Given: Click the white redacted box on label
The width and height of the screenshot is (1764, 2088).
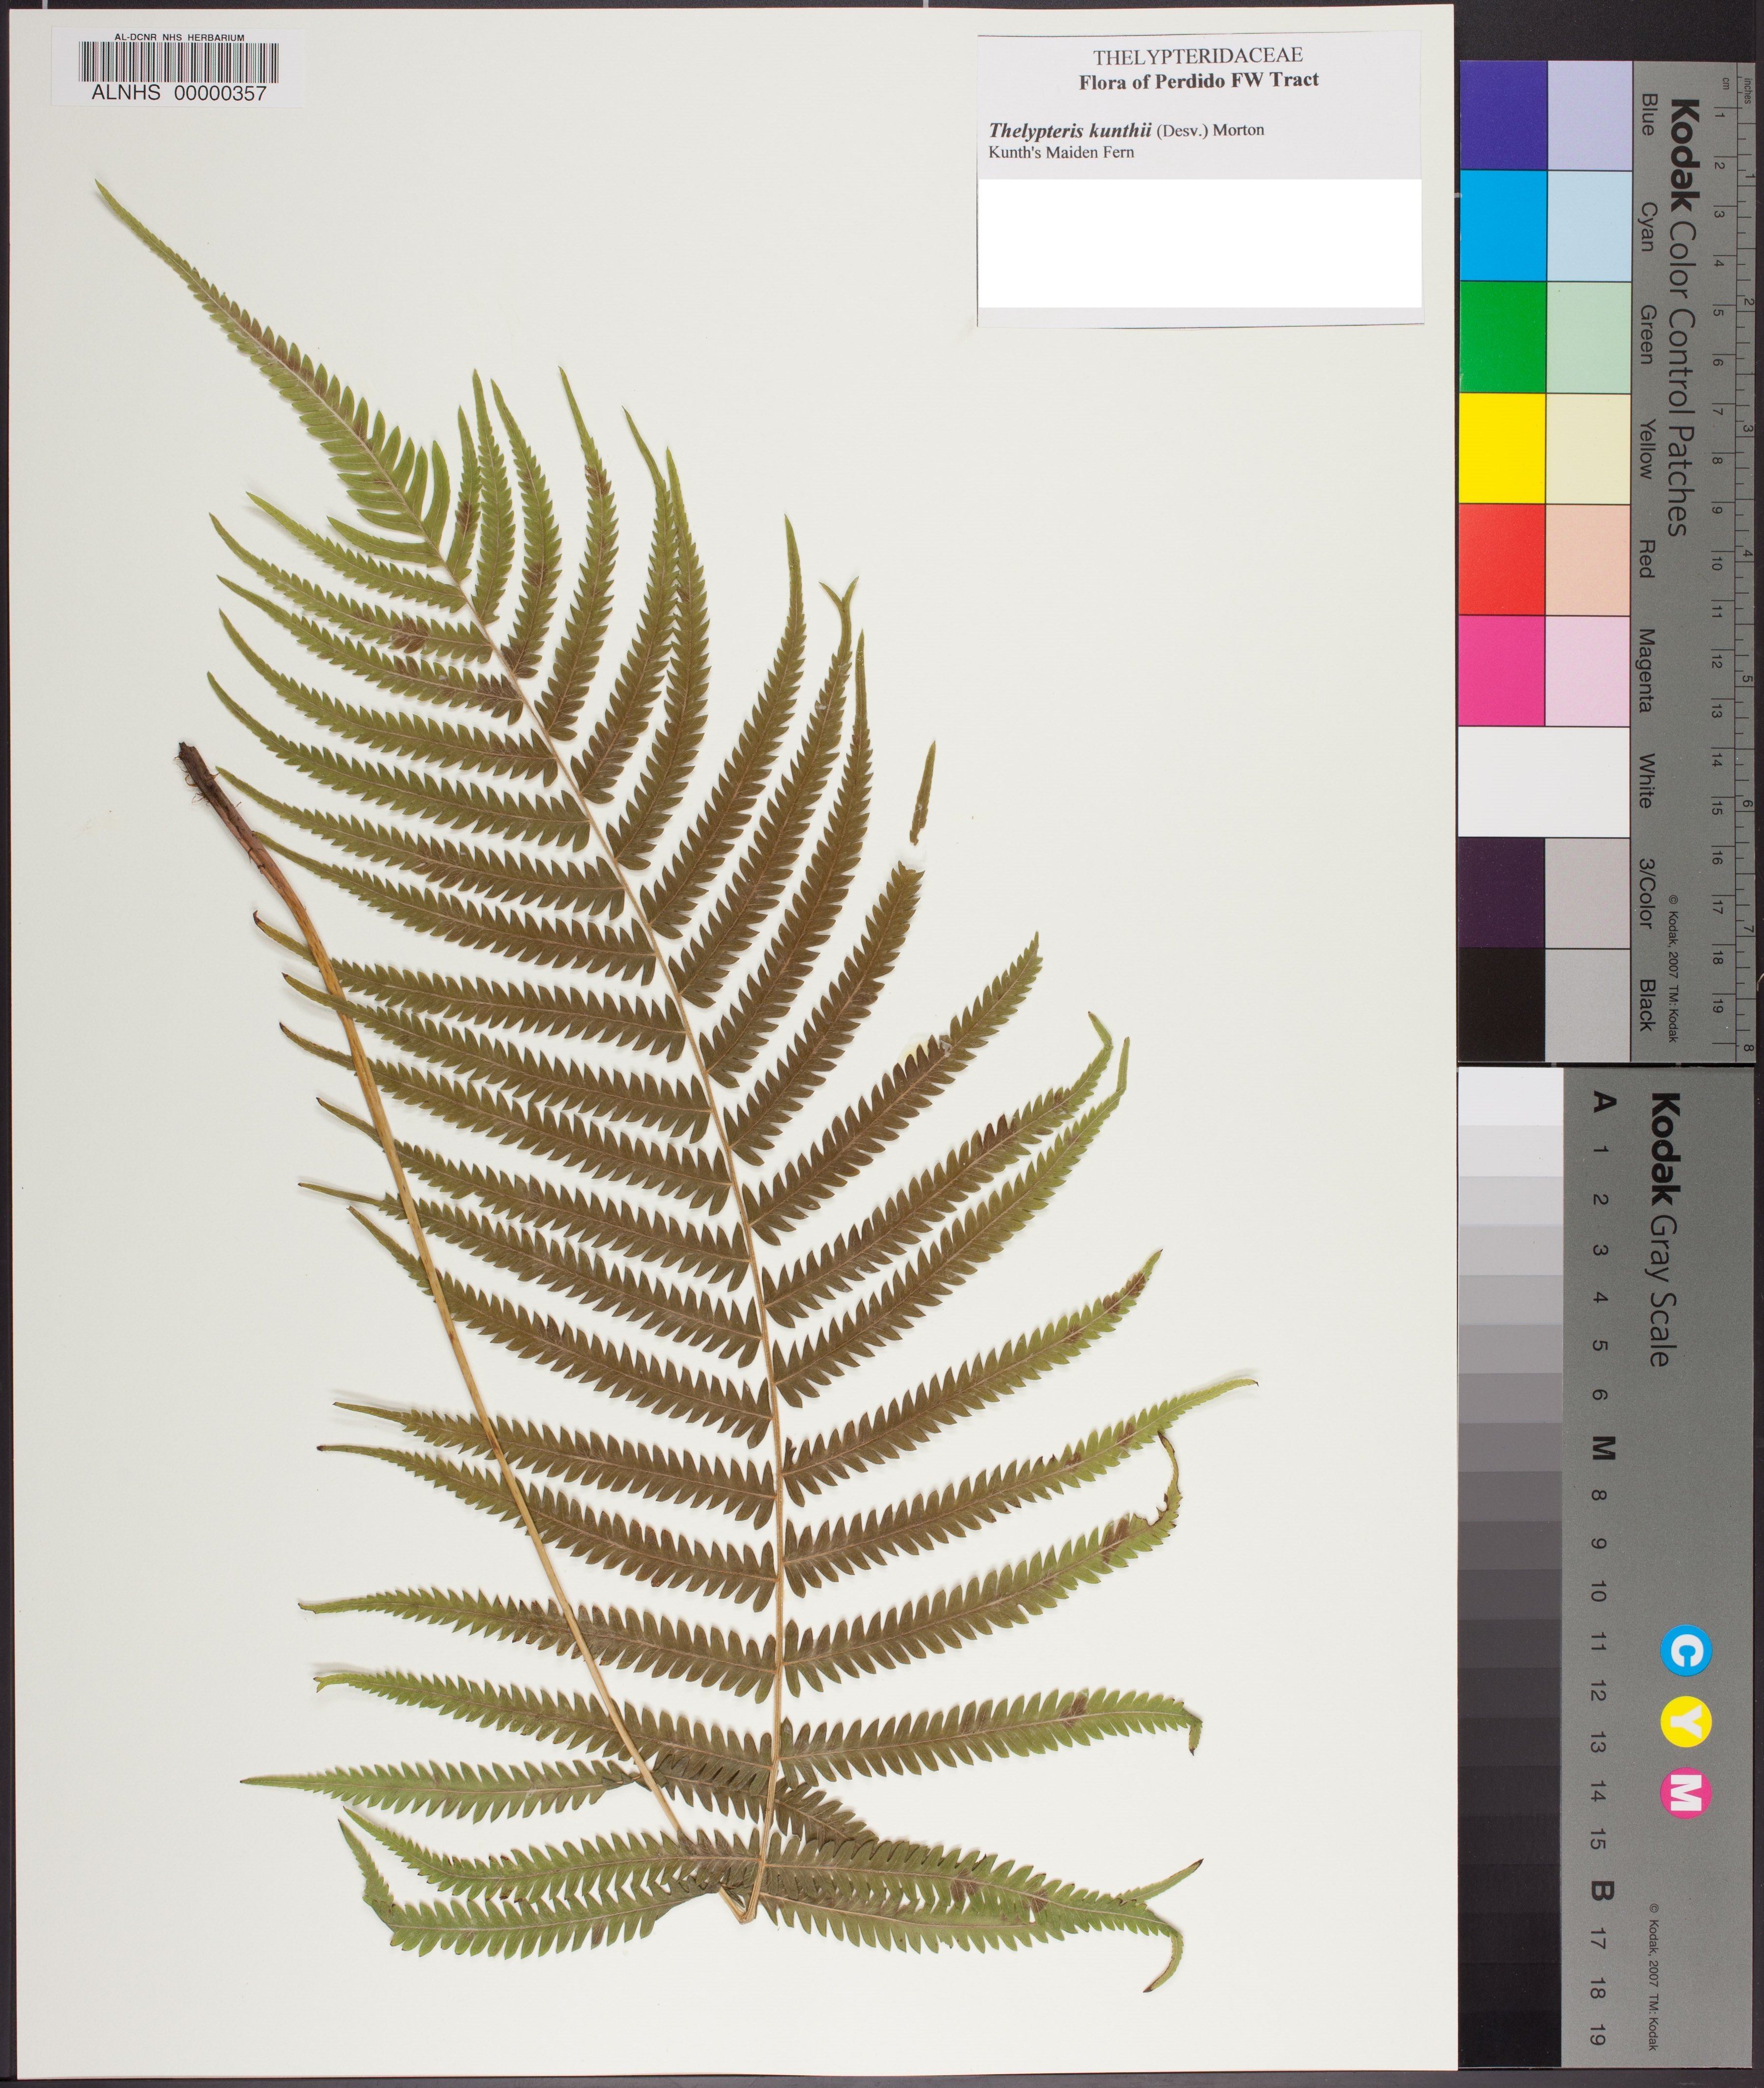Looking at the screenshot, I should pos(1199,243).
